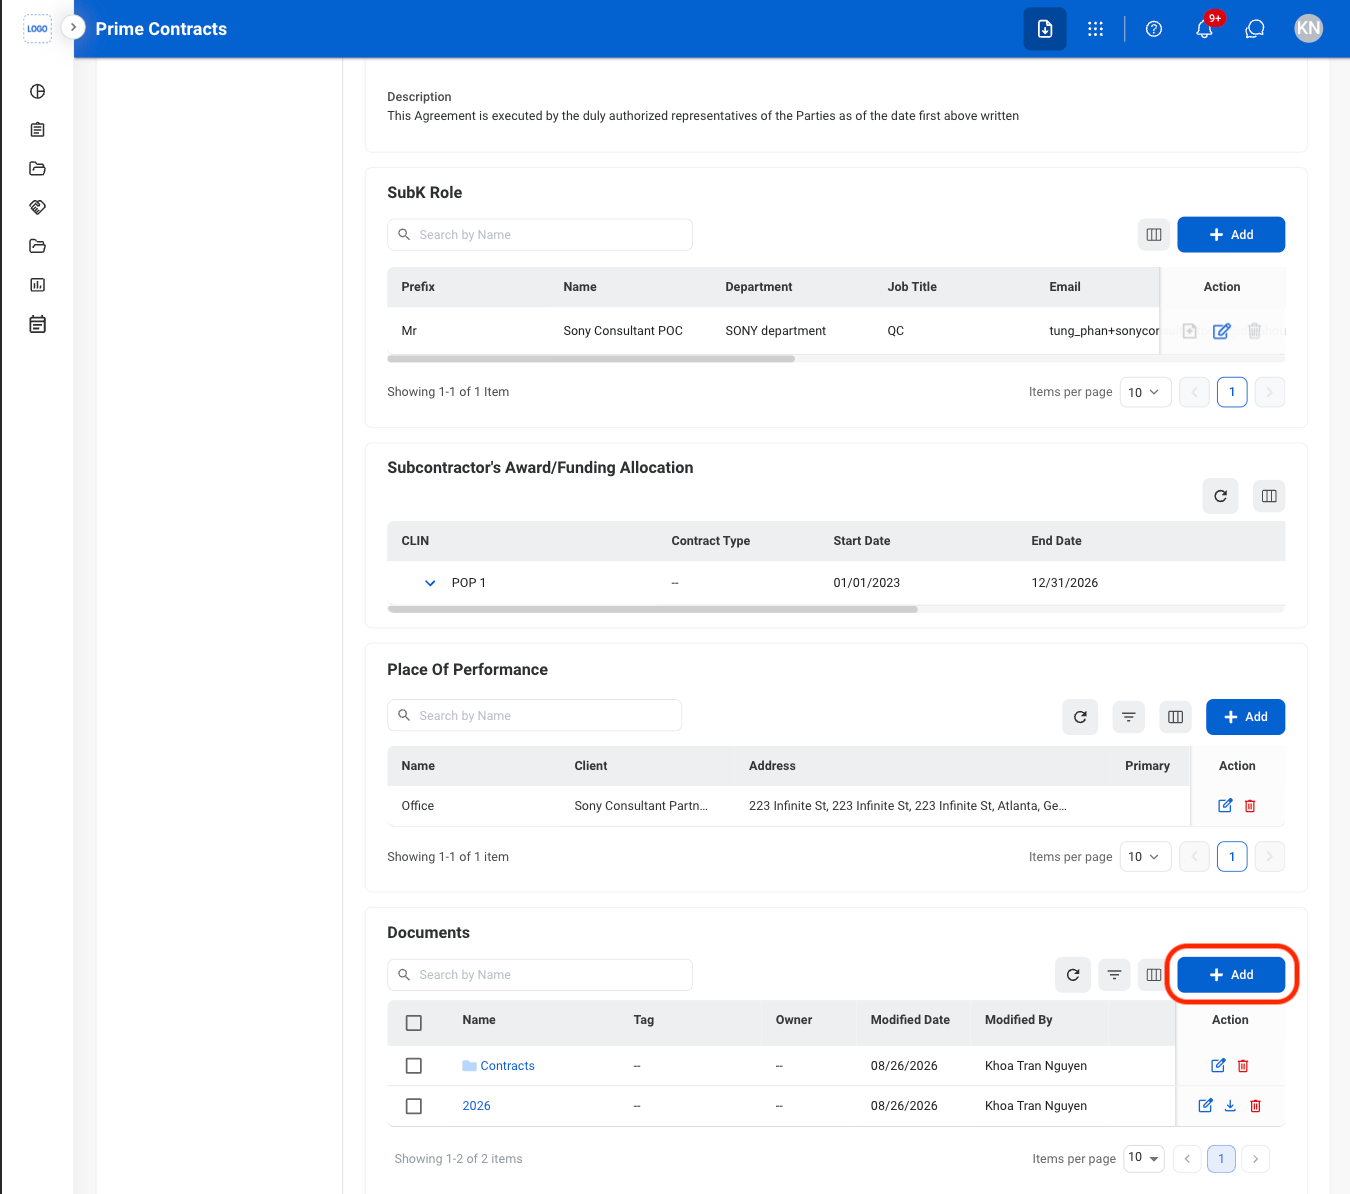The height and width of the screenshot is (1194, 1350).
Task: Click the Documents Add button
Action: [1231, 975]
